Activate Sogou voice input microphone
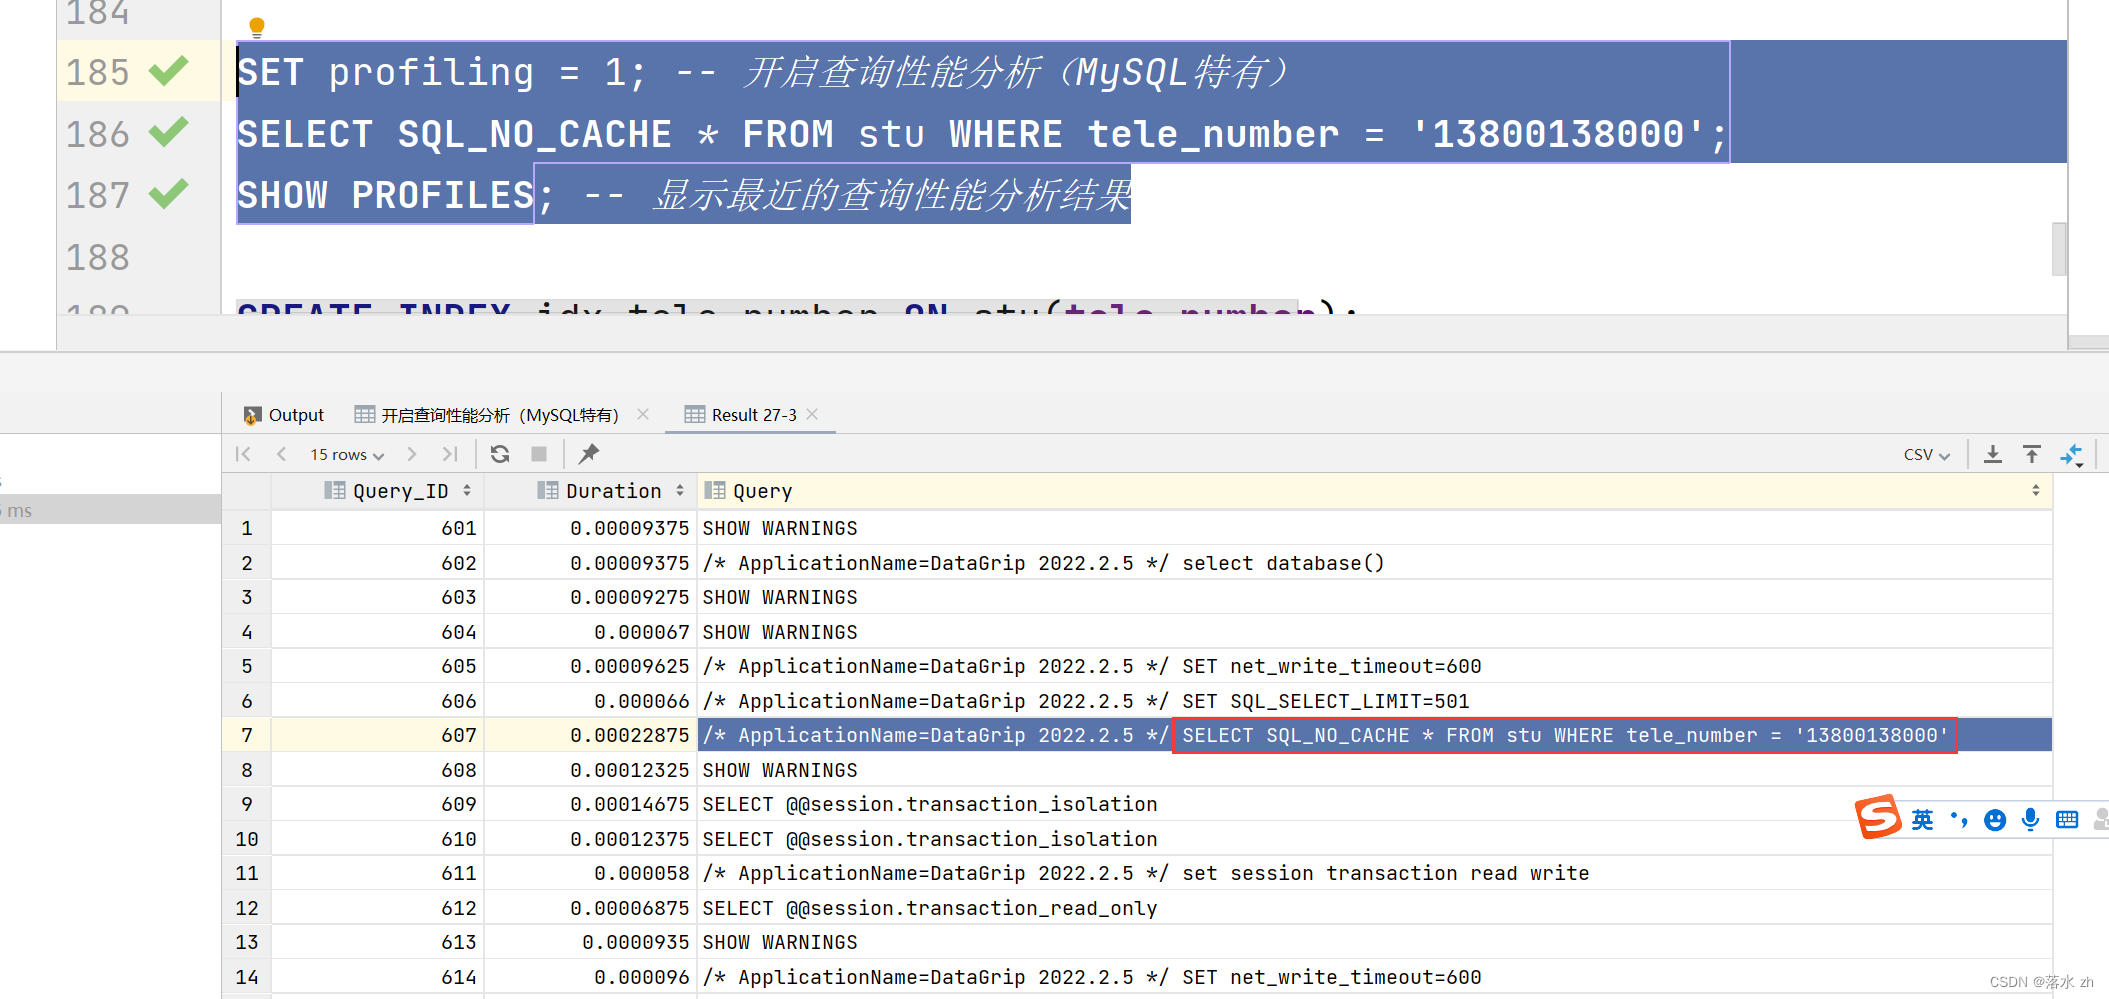 click(2030, 820)
